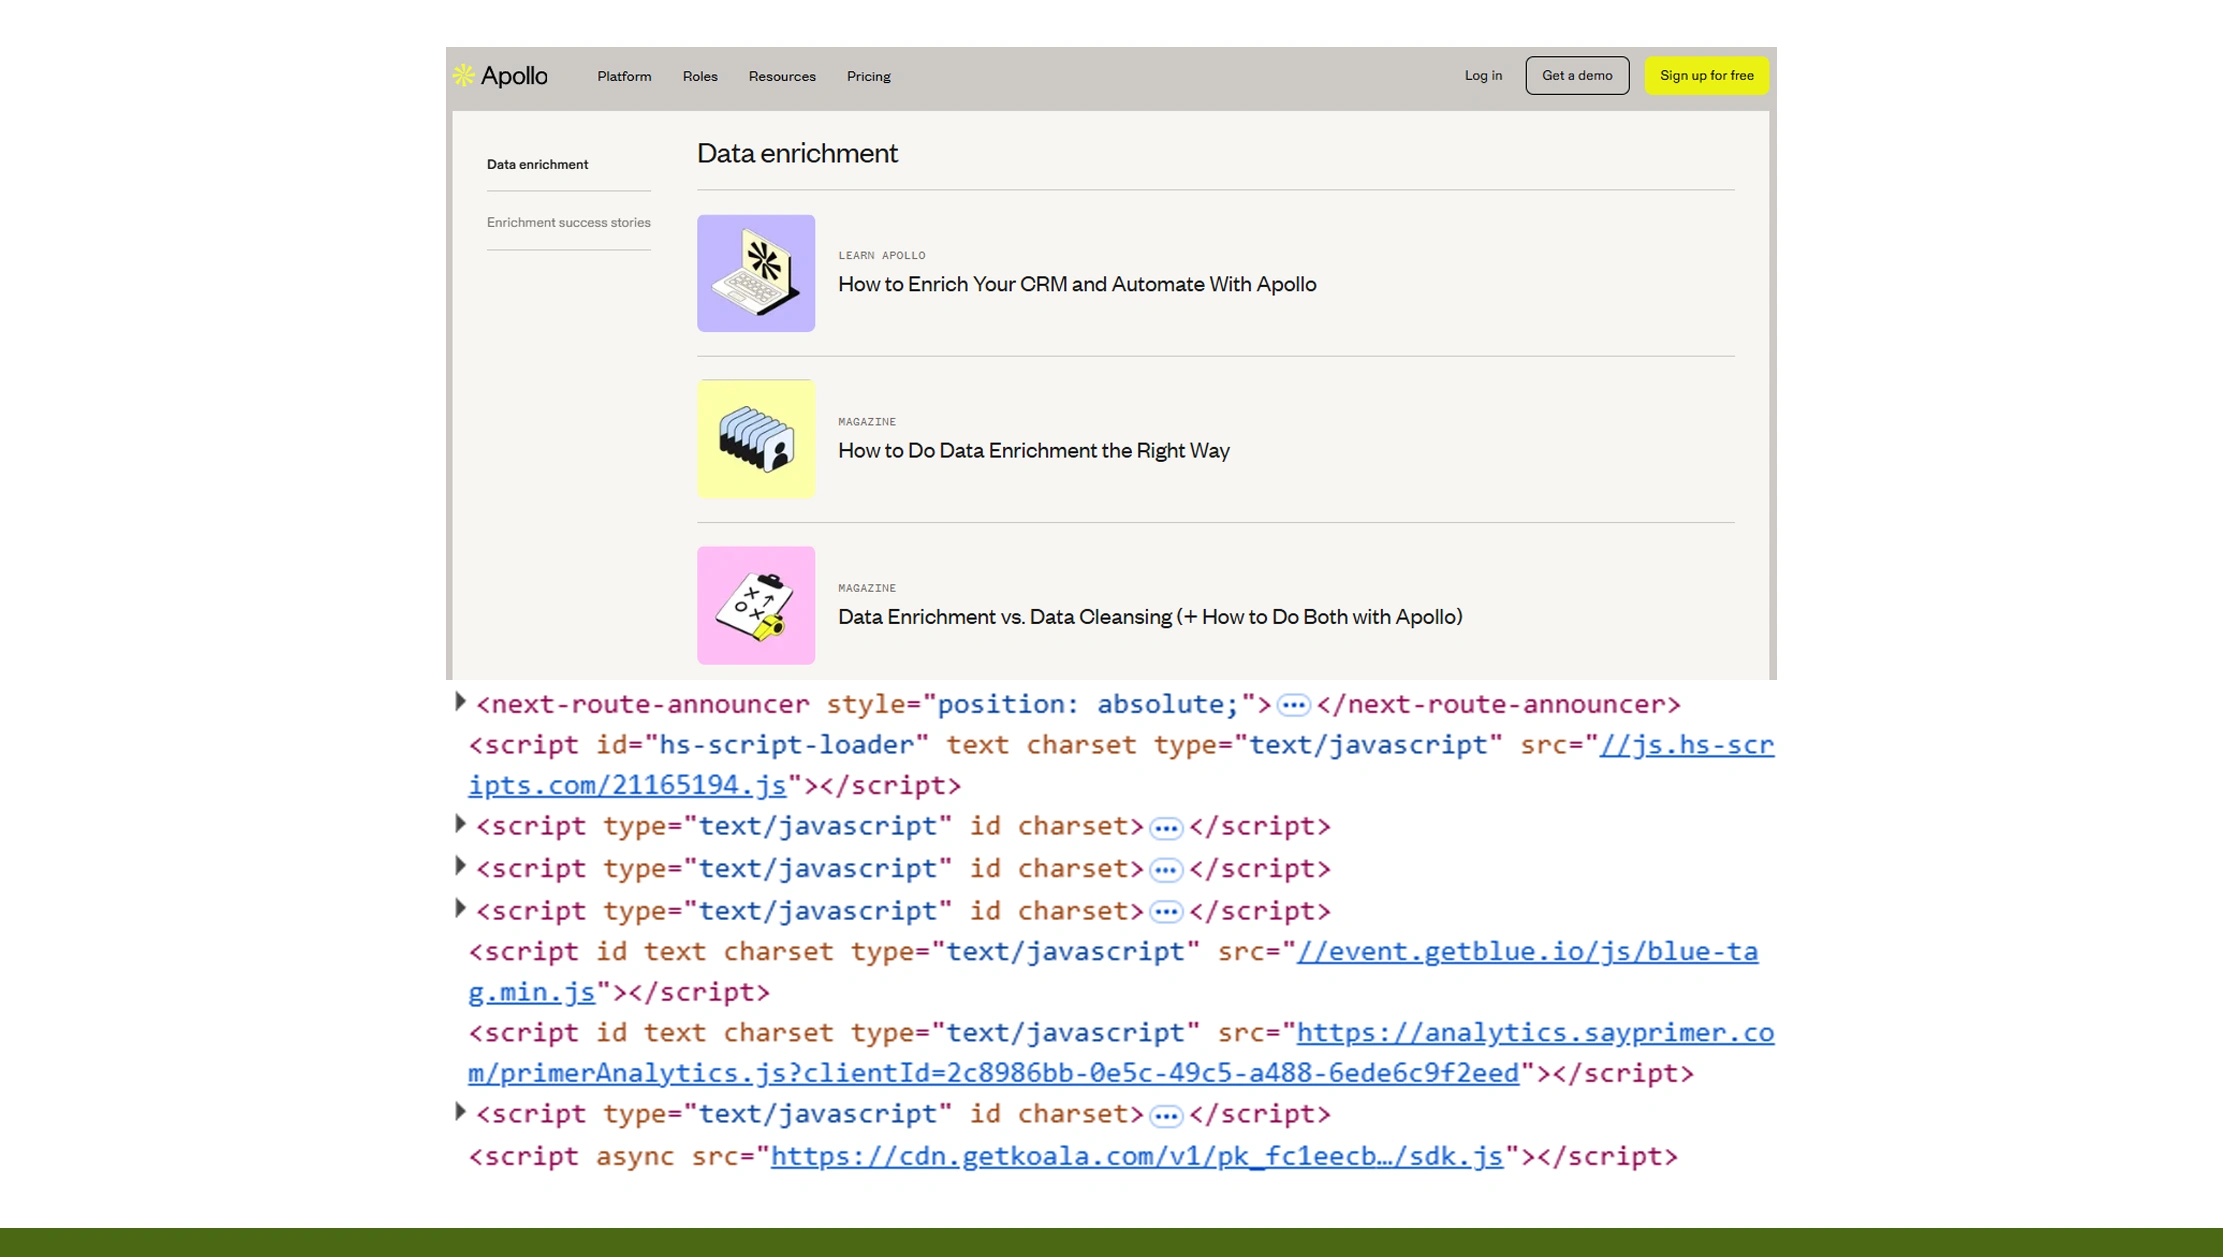Click the Apollo starburst logo icon
Screen dimensions: 2223x1257
click(x=463, y=76)
